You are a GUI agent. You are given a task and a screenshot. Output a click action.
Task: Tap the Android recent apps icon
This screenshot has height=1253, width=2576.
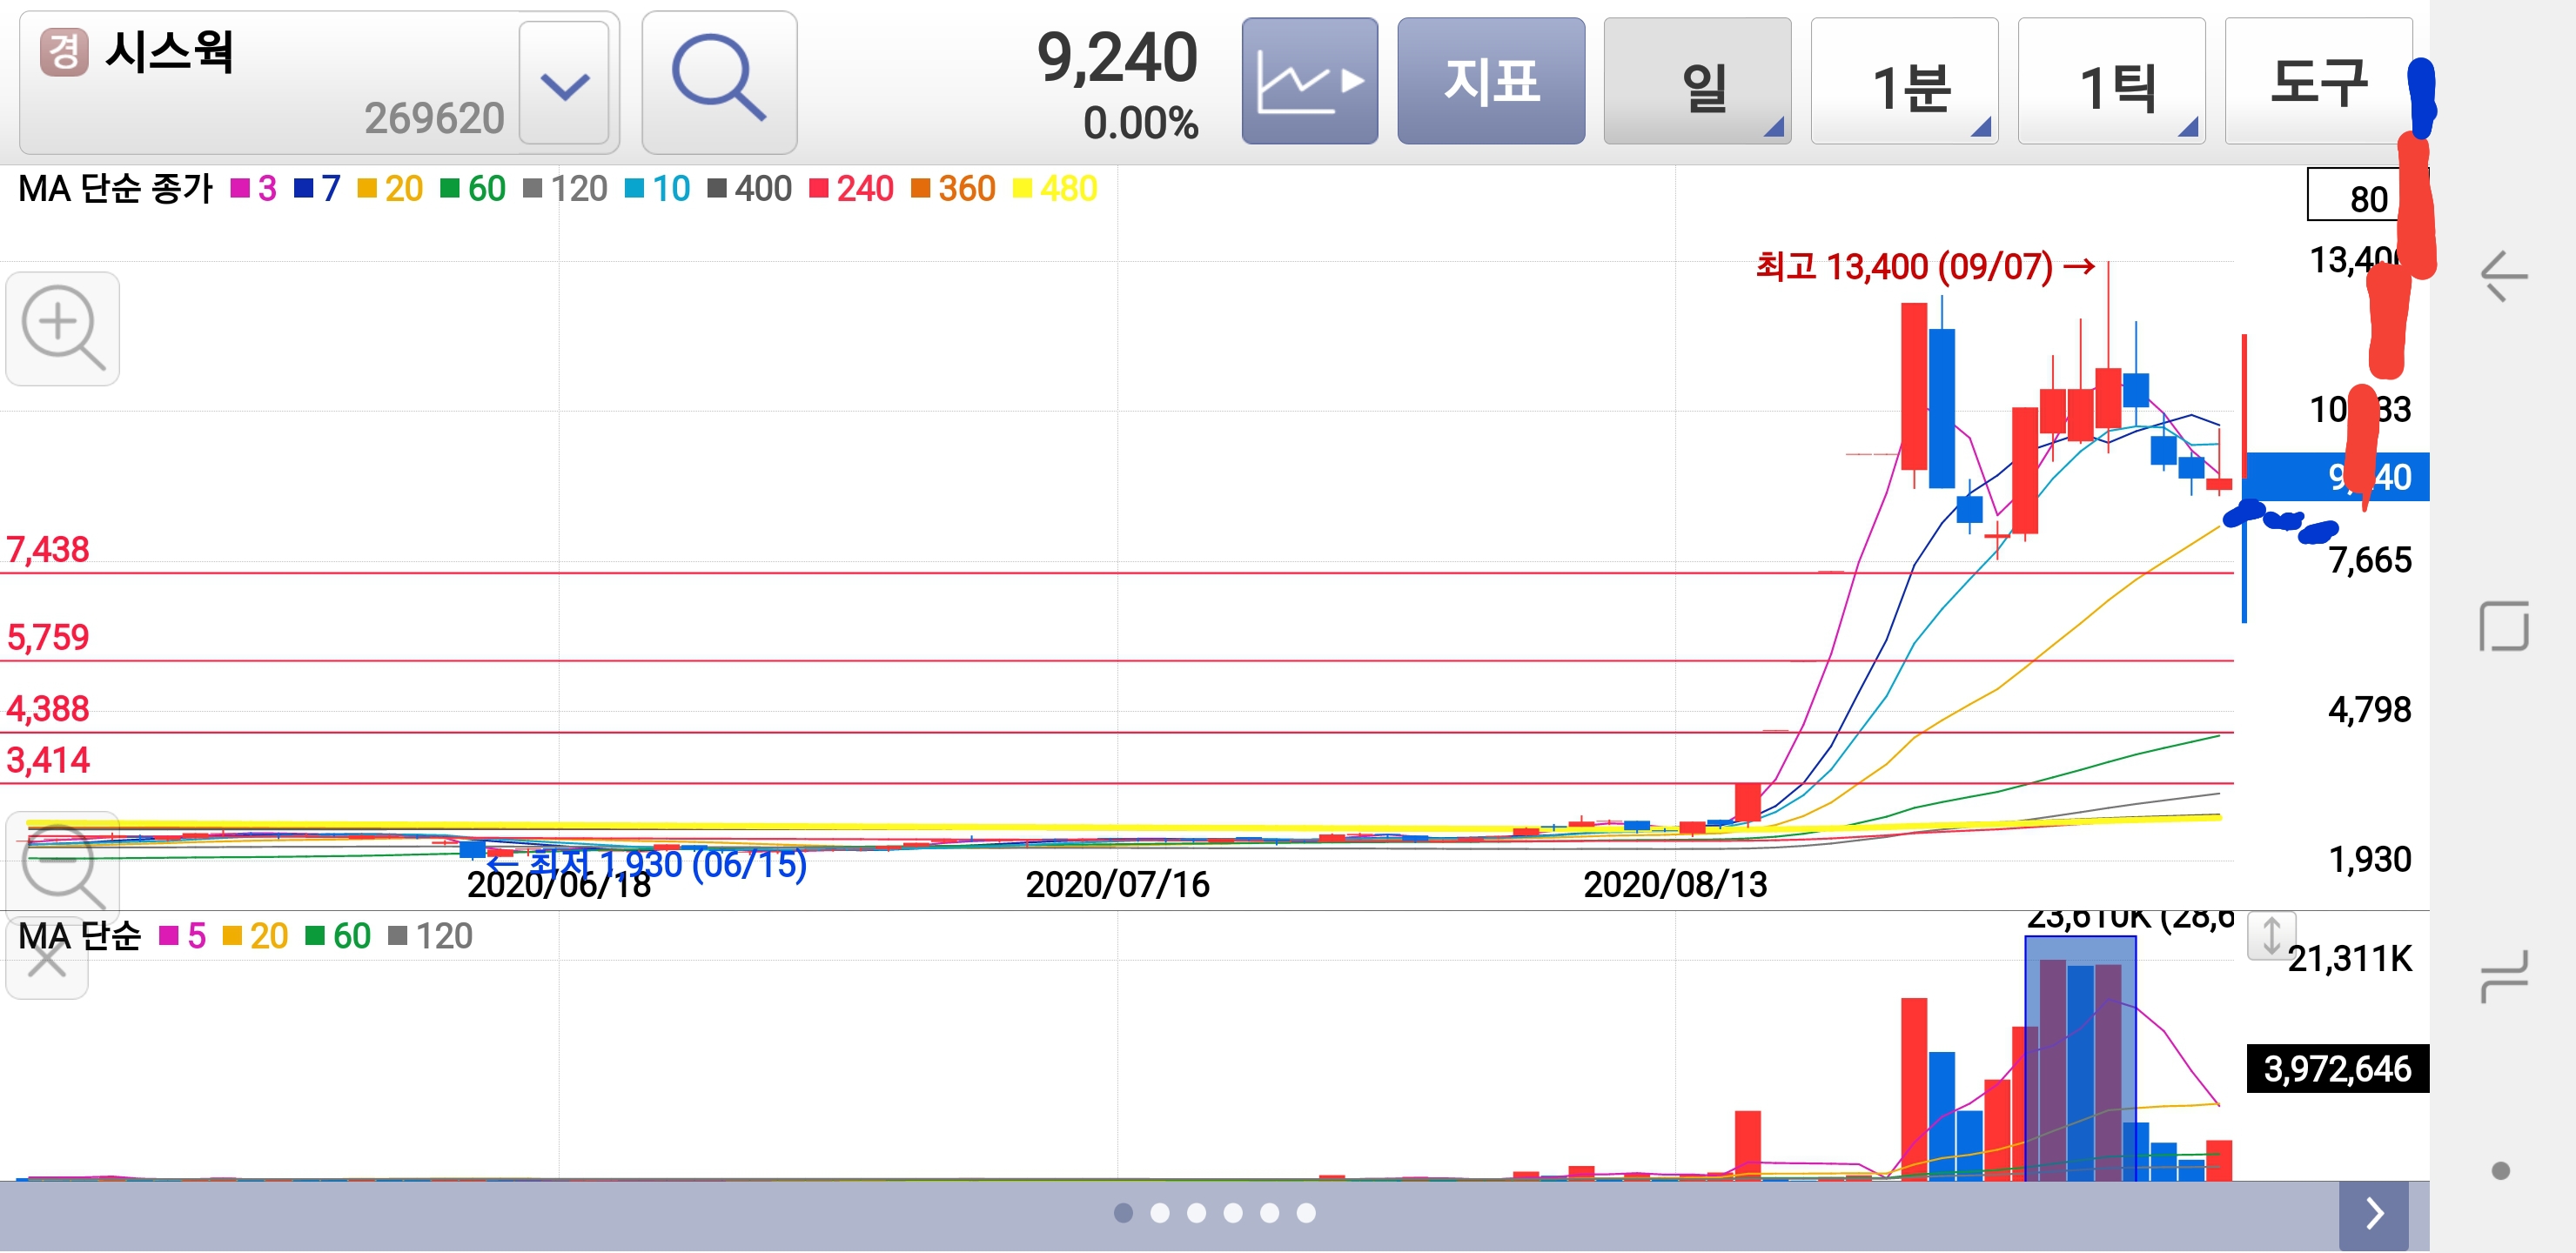2503,976
